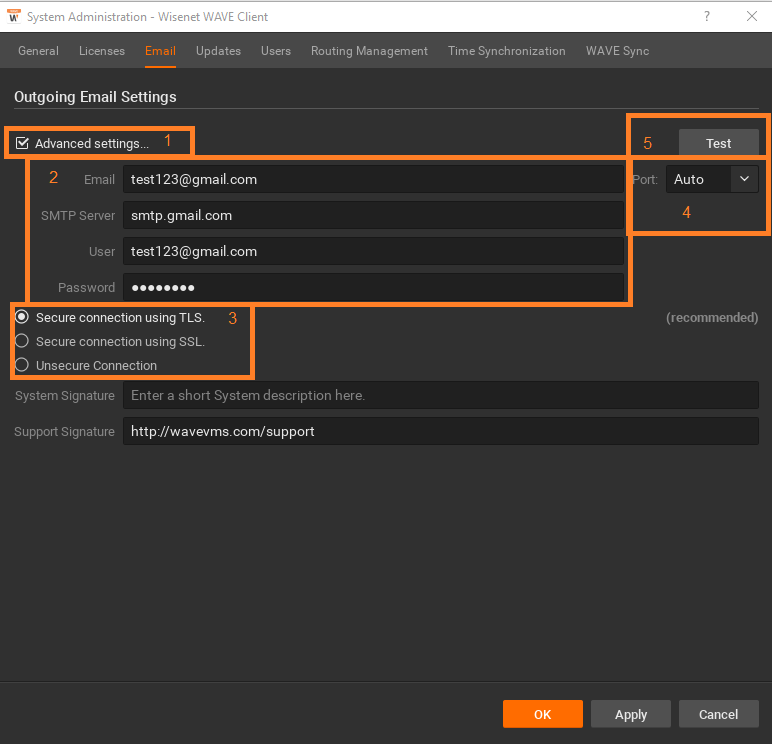Open the Licenses tab
Viewport: 772px width, 744px height.
pyautogui.click(x=102, y=51)
